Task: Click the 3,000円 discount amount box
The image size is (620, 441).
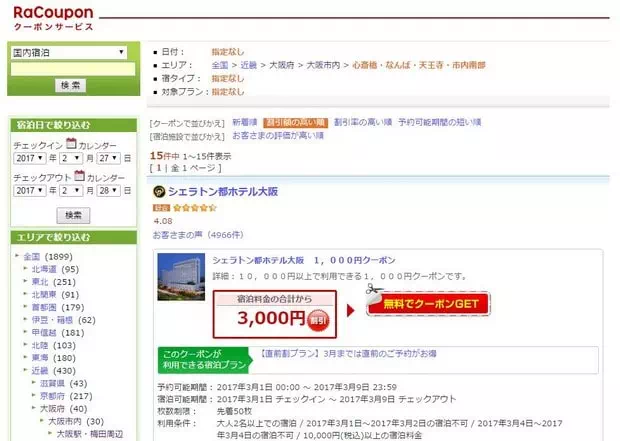Action: coord(274,314)
